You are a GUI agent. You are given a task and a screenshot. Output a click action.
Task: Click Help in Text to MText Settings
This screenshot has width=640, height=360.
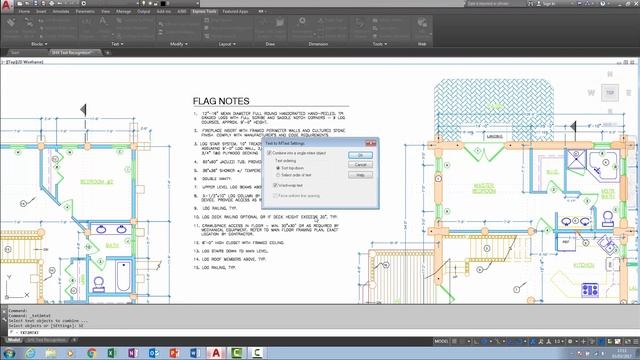(360, 175)
